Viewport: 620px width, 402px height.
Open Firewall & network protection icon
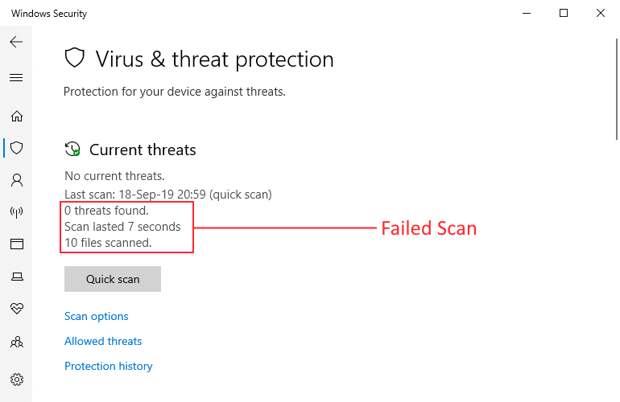[x=16, y=212]
